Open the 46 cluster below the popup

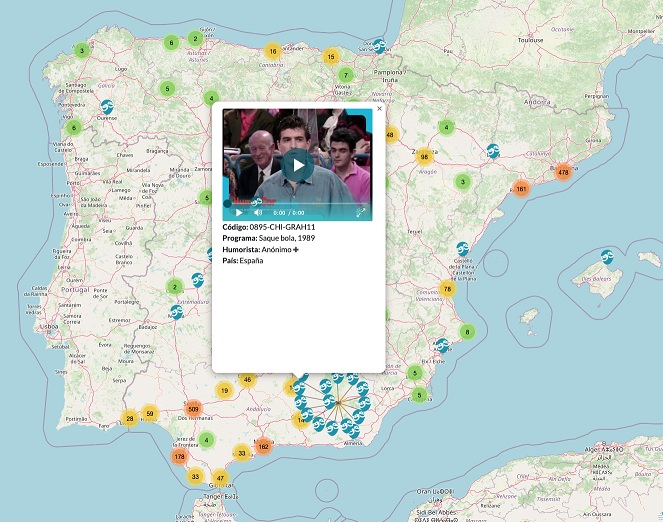tap(247, 379)
